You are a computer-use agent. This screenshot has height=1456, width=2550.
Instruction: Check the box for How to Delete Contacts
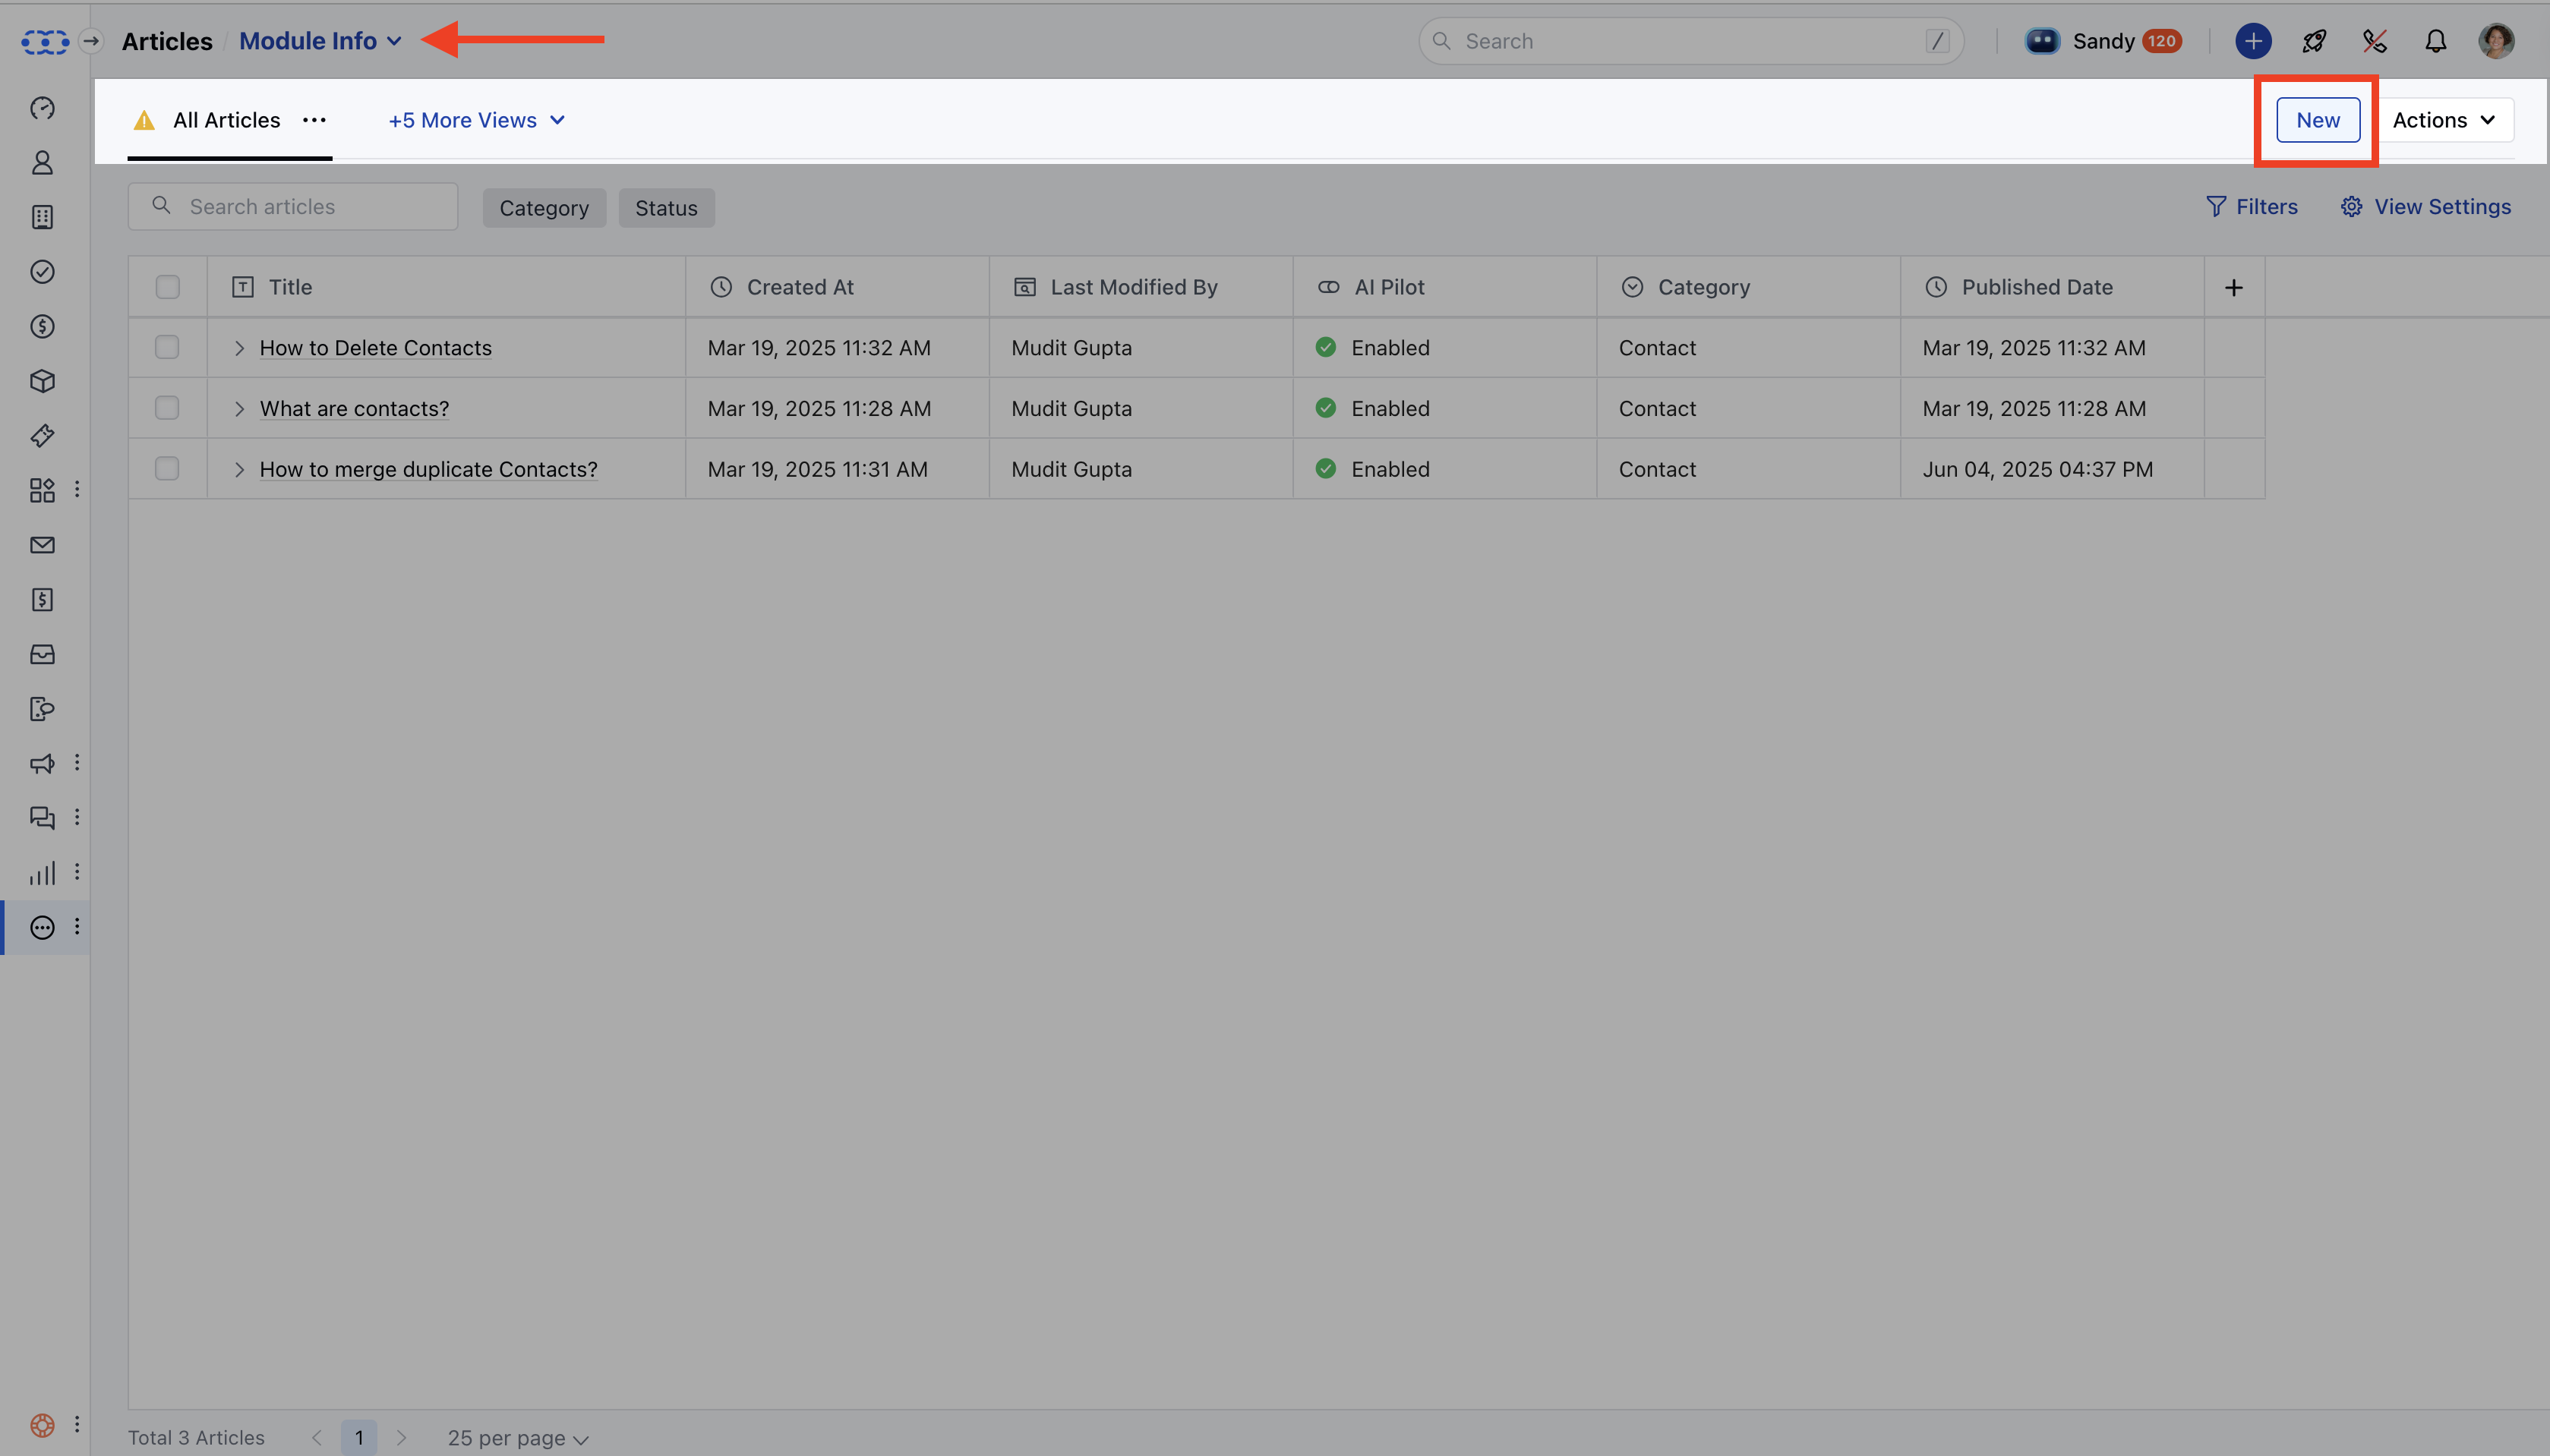click(167, 347)
